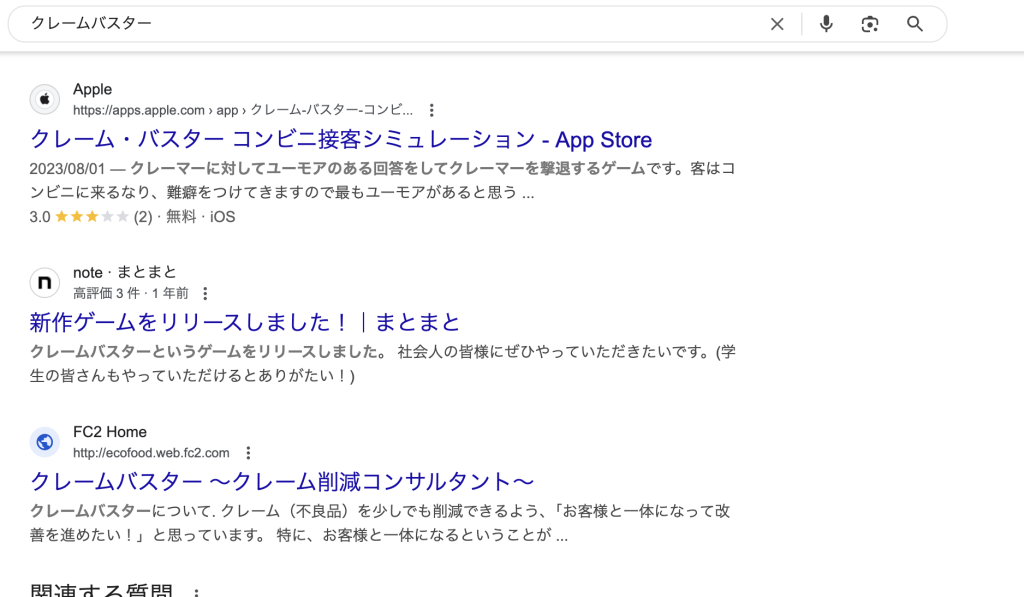Submit search with magnifying glass icon
The image size is (1024, 597).
(914, 24)
